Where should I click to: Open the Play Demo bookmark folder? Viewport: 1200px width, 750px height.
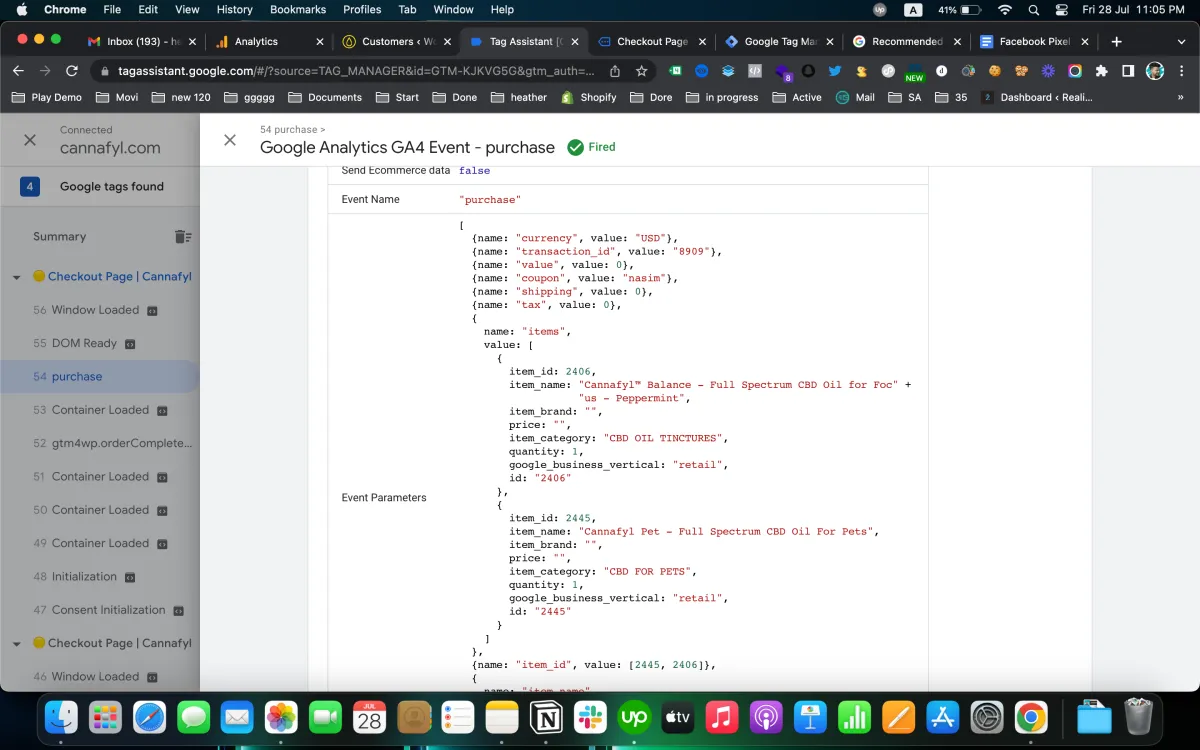(x=47, y=97)
